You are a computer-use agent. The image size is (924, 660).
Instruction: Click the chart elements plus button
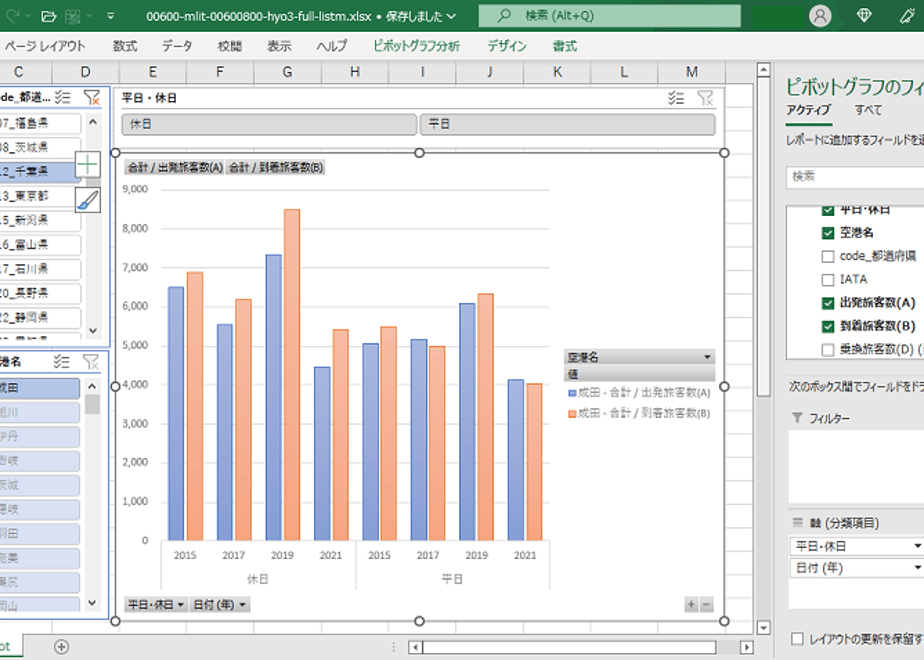[88, 164]
